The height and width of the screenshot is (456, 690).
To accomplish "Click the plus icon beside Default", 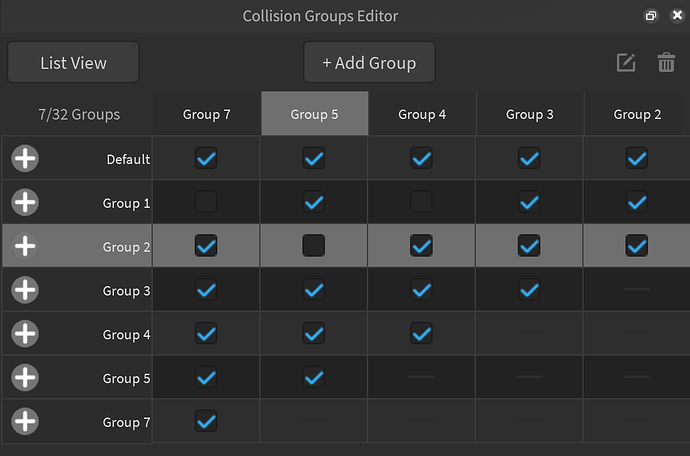I will click(25, 158).
